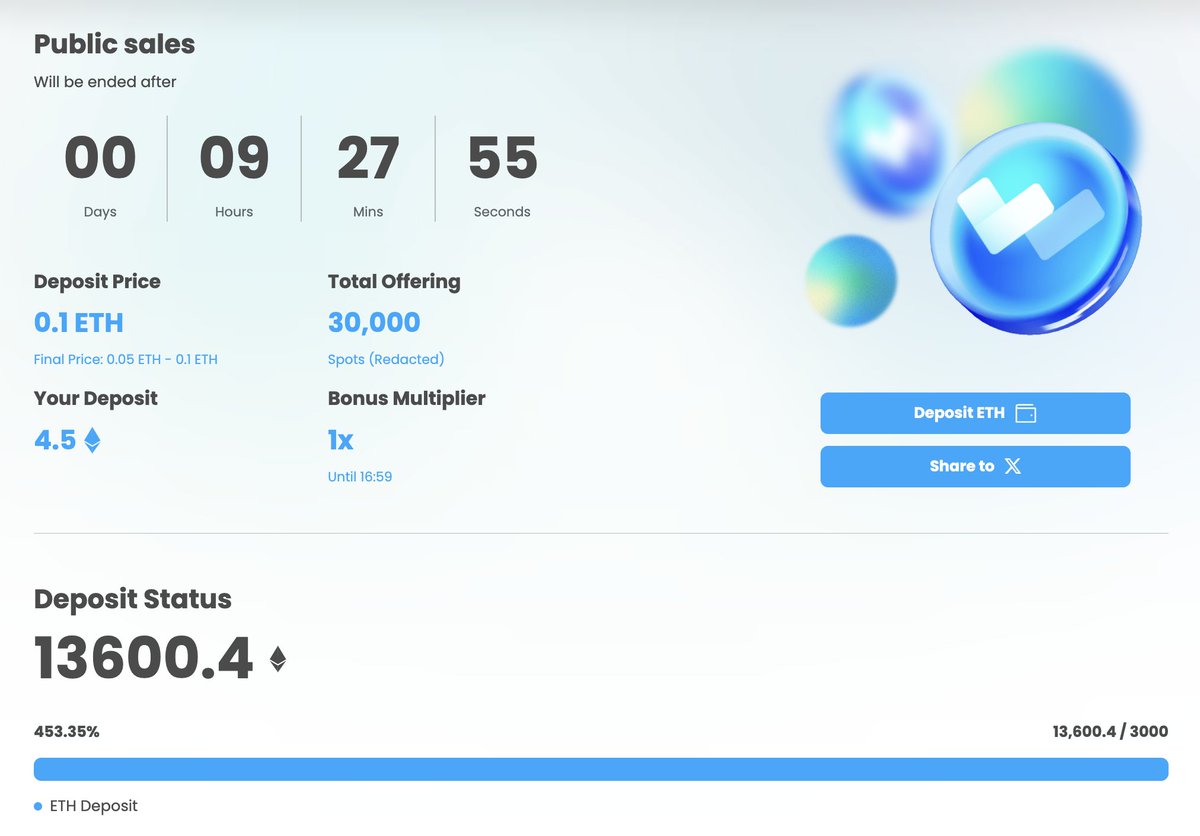Click the 'ETH Deposit' legend label
This screenshot has width=1200, height=836.
94,806
